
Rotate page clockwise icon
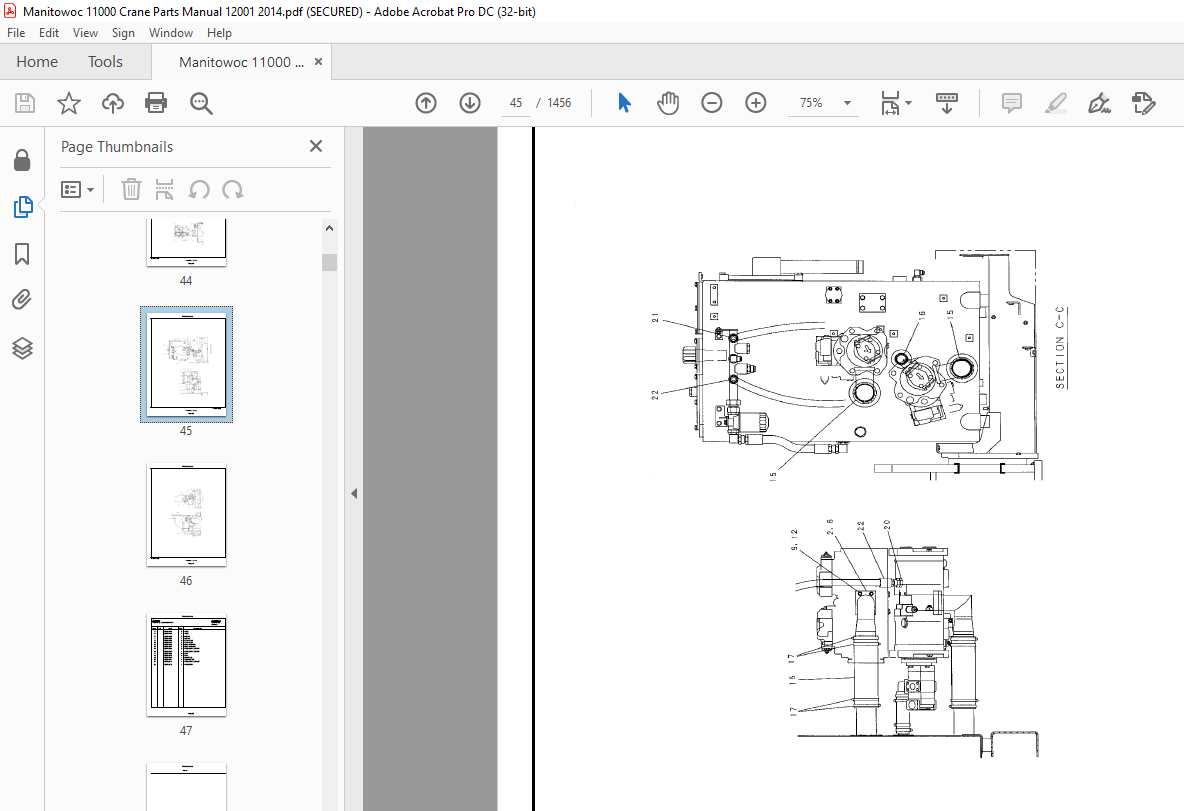233,190
